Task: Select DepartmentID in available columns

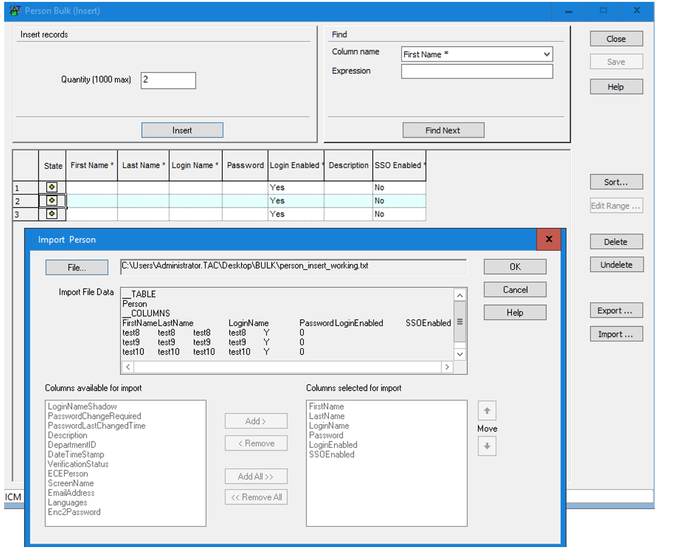Action: [72, 445]
